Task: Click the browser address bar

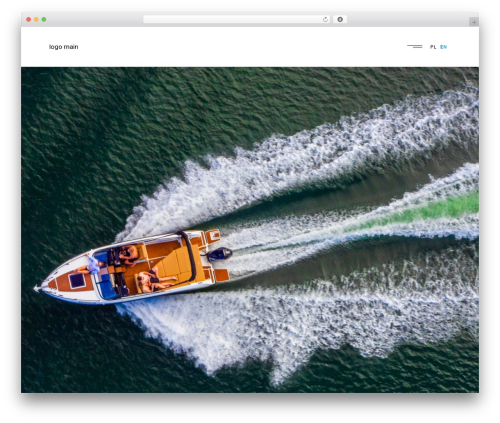Action: point(236,20)
